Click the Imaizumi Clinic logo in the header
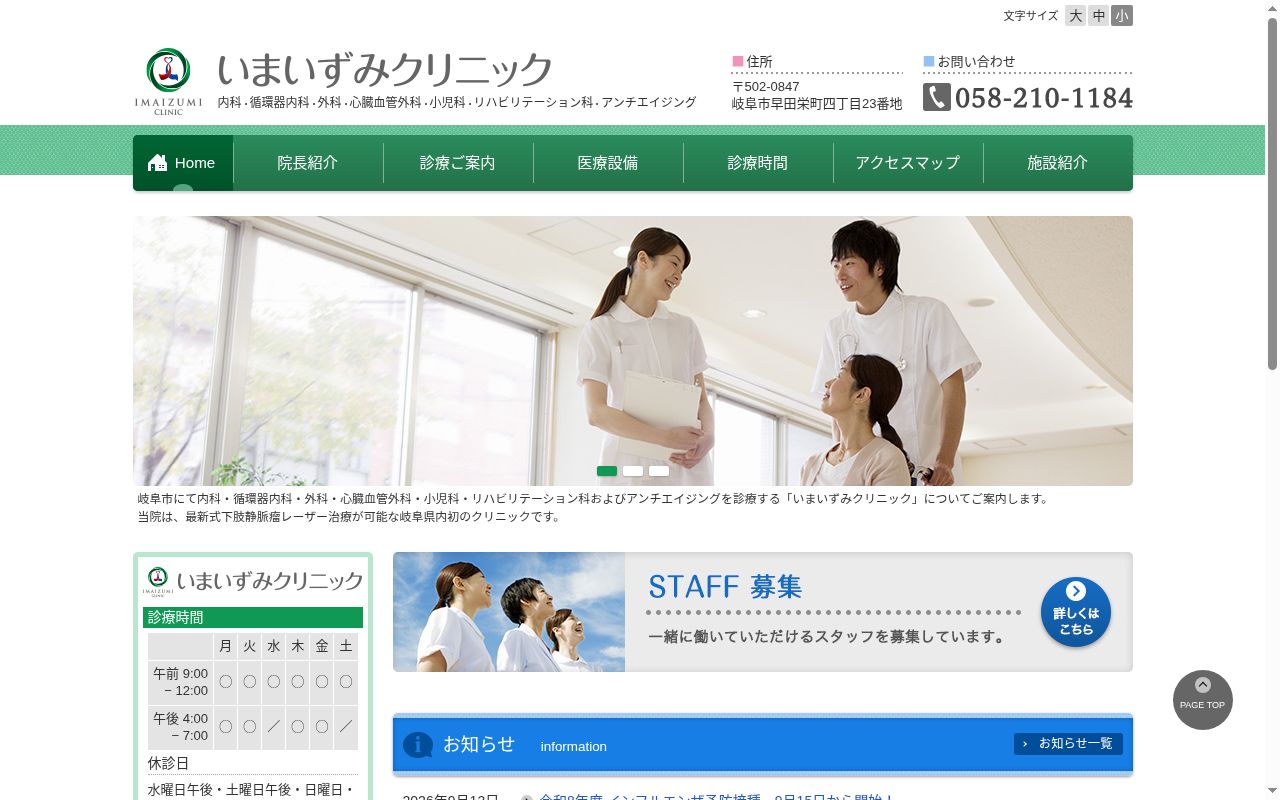The width and height of the screenshot is (1280, 800). click(x=168, y=82)
